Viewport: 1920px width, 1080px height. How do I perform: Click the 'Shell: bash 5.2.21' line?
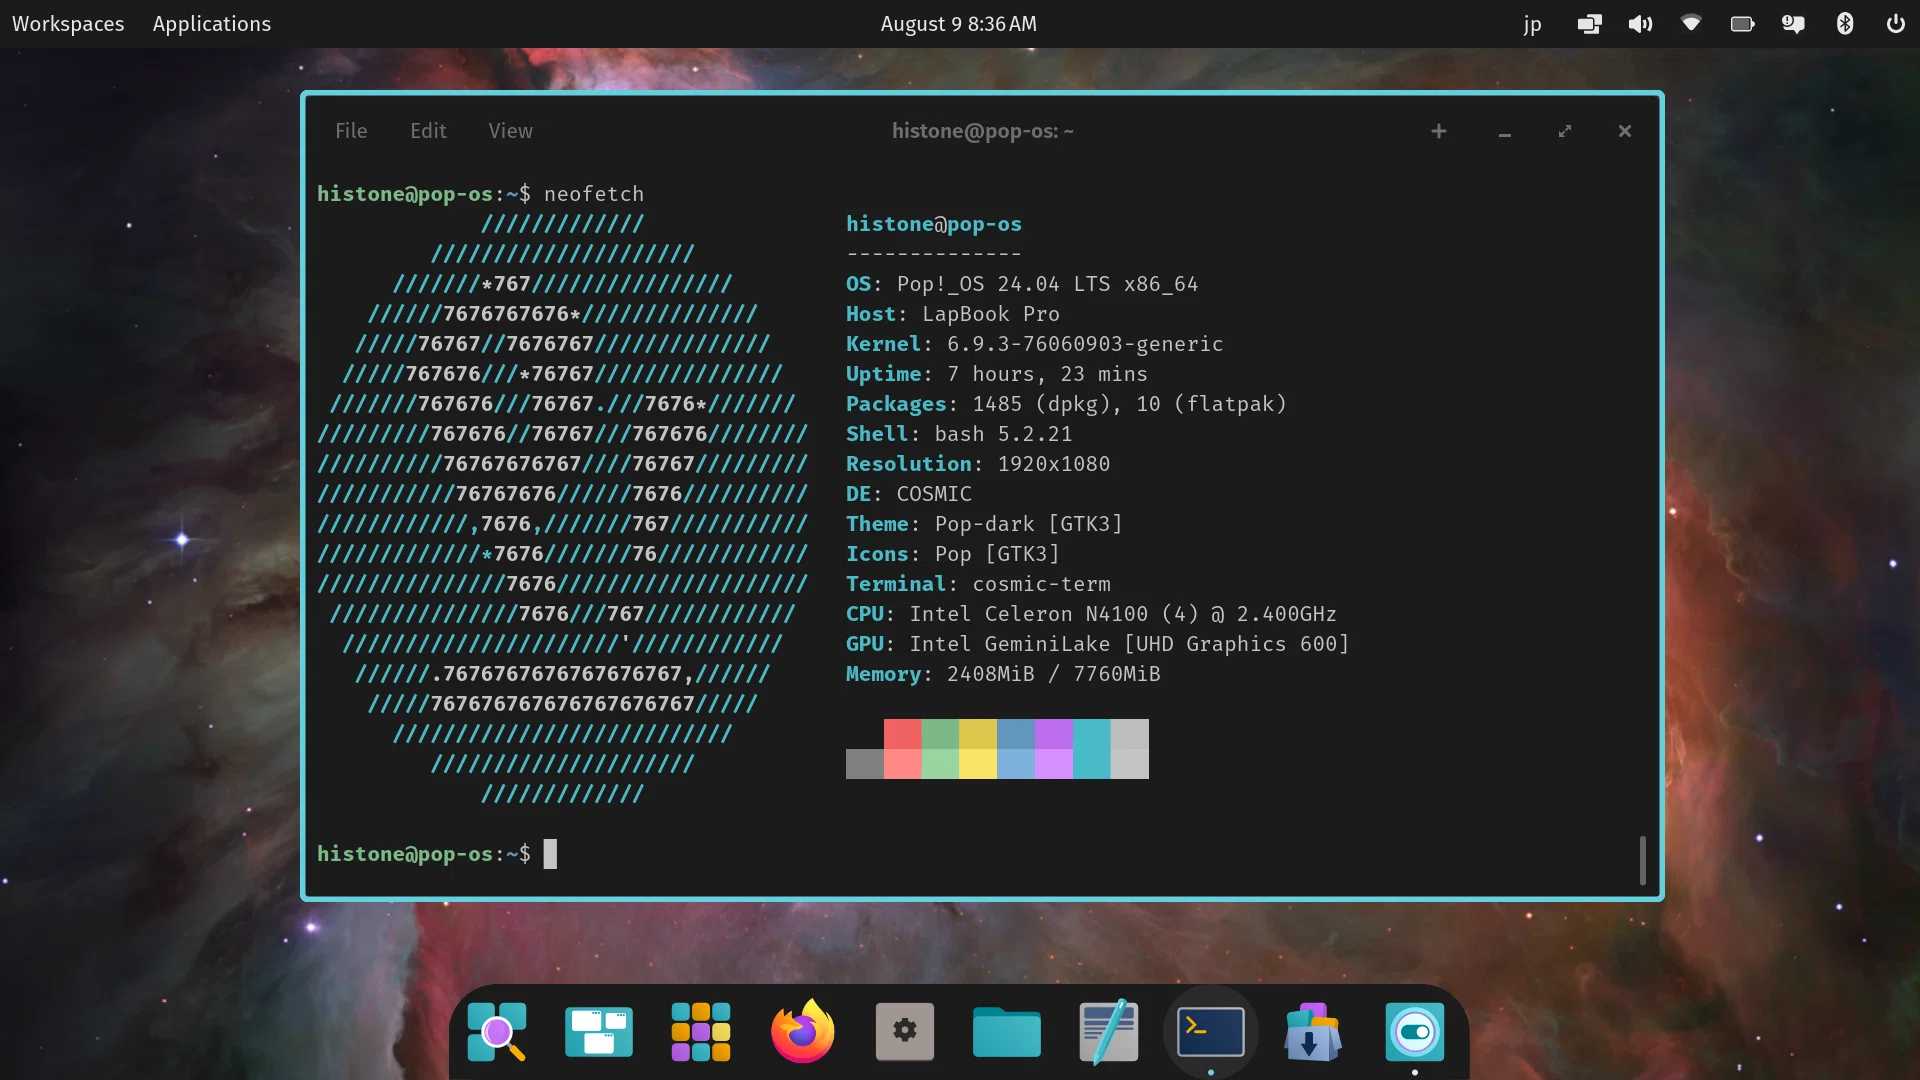(x=959, y=434)
